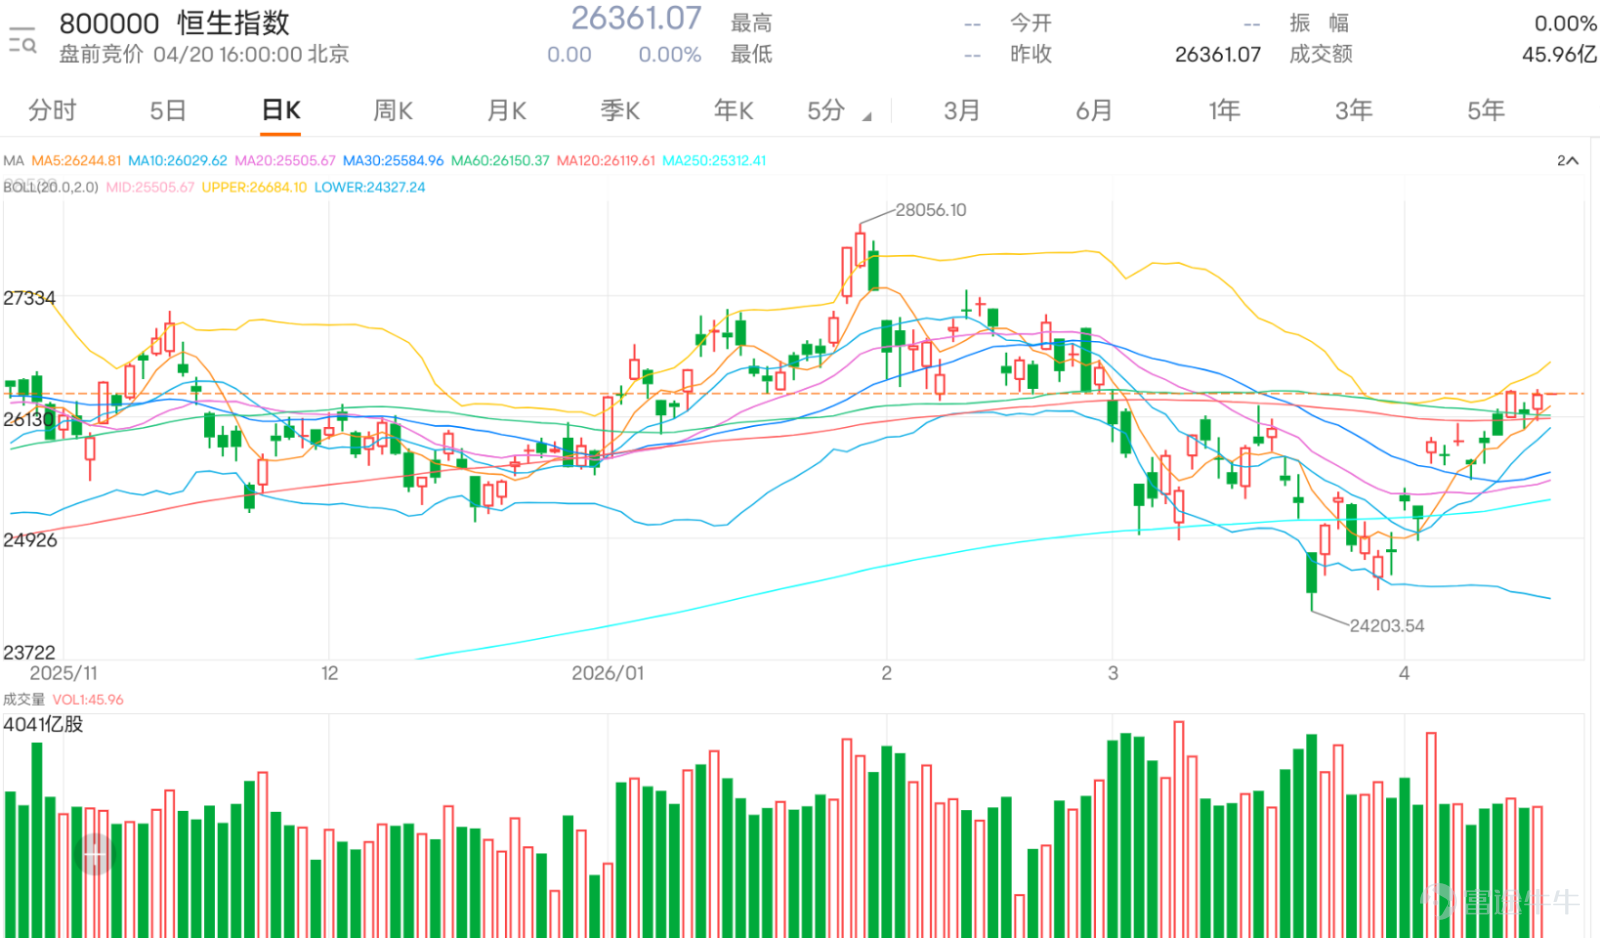Click the 28056.10 high price marker
This screenshot has width=1600, height=938.
(930, 210)
